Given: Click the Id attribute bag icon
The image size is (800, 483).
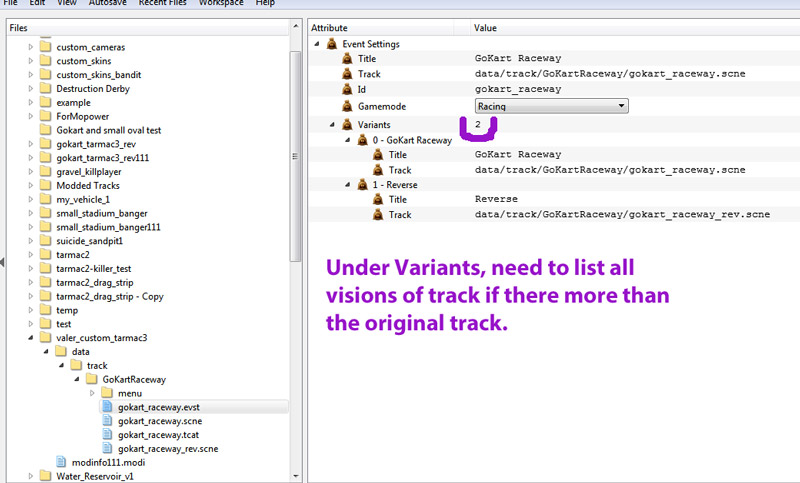Looking at the screenshot, I should (x=347, y=89).
